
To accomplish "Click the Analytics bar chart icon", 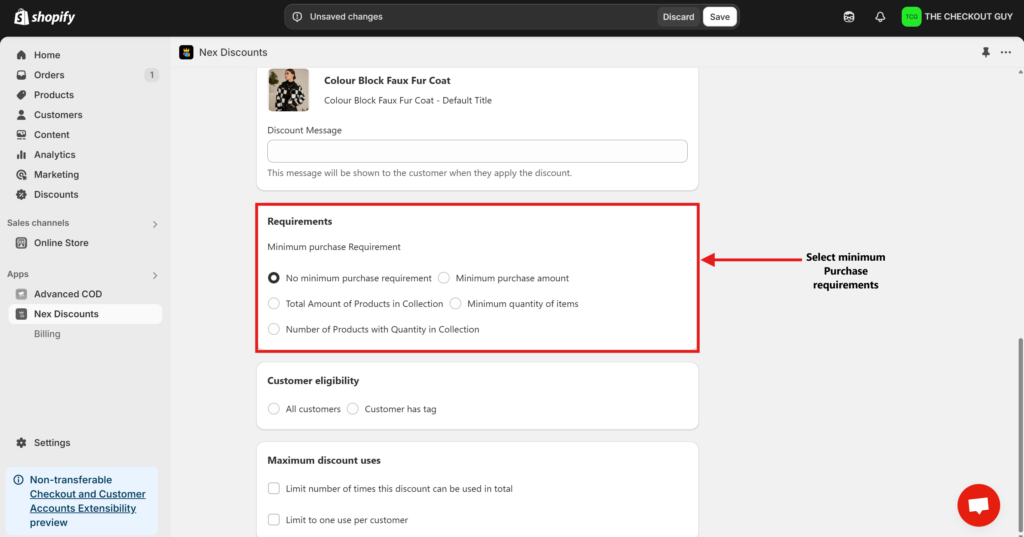I will [x=22, y=155].
